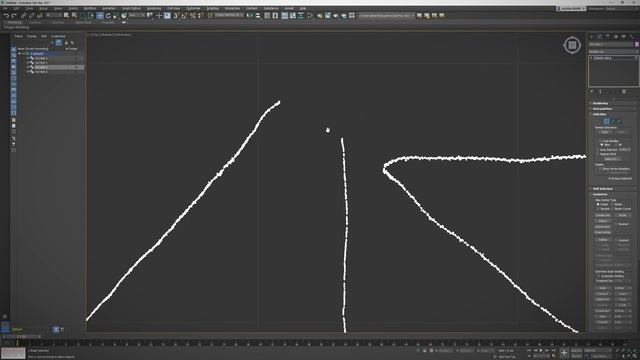Switch to the Hierarchy command panel tab
The width and height of the screenshot is (640, 360).
coord(608,36)
